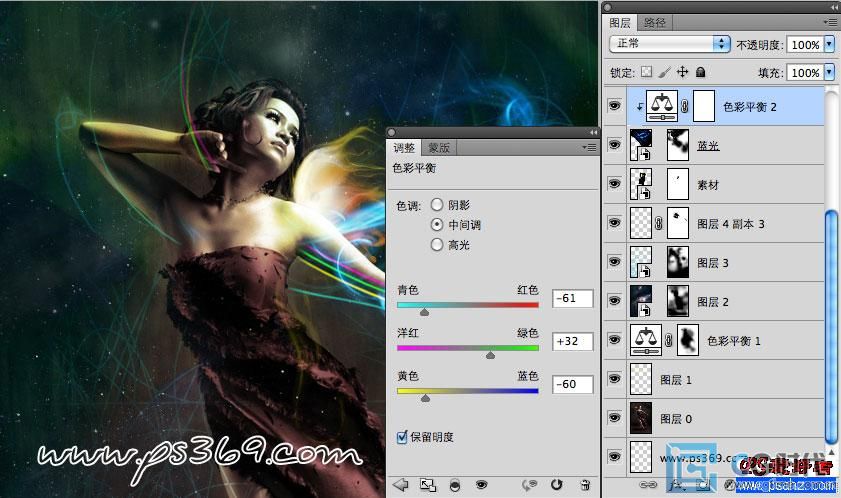The height and width of the screenshot is (498, 841).
Task: Lock transparent pixels icon
Action: pyautogui.click(x=647, y=72)
